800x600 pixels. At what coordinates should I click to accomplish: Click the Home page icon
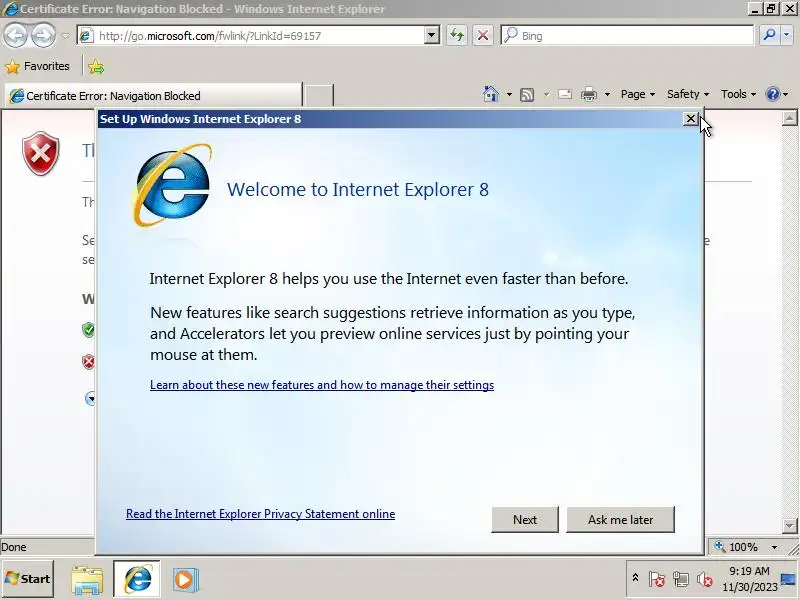(x=491, y=94)
